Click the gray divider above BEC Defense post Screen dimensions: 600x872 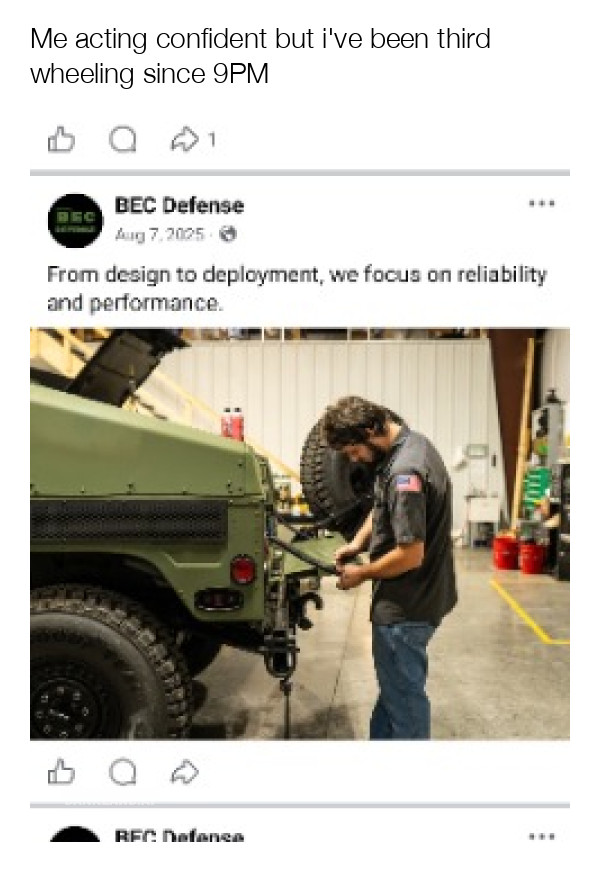[x=300, y=172]
